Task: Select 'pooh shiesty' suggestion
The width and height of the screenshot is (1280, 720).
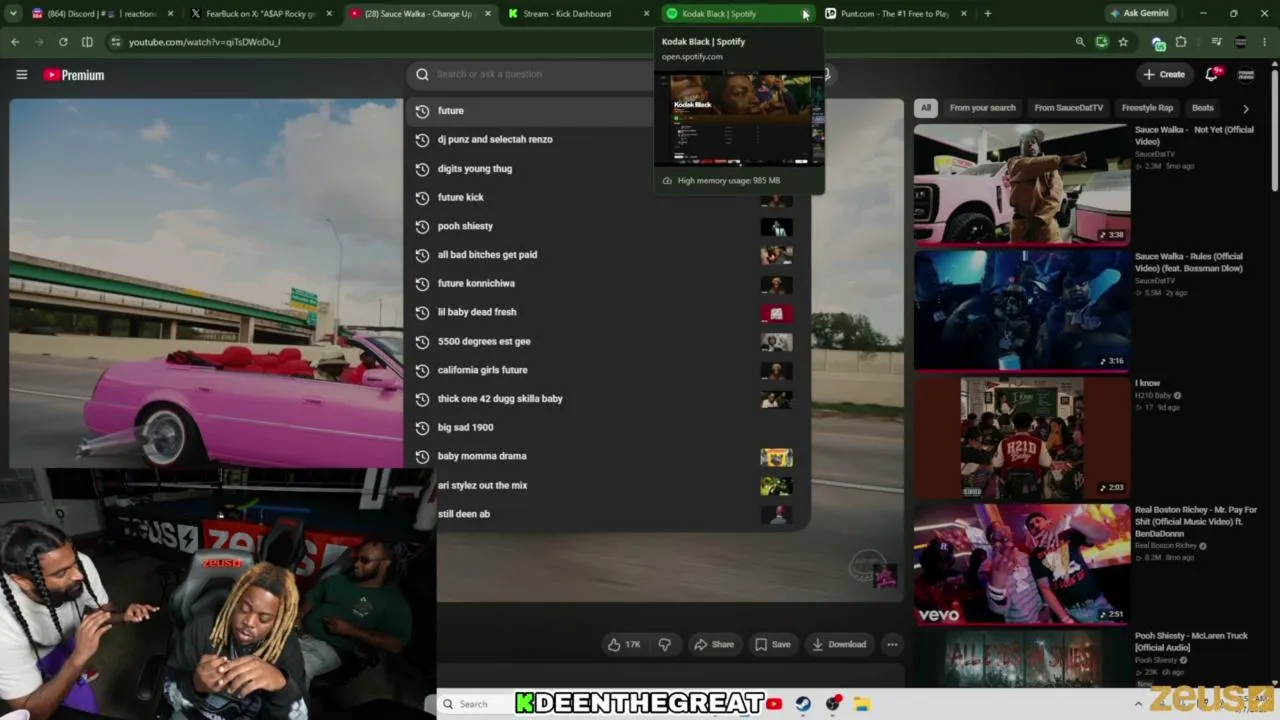Action: tap(607, 226)
